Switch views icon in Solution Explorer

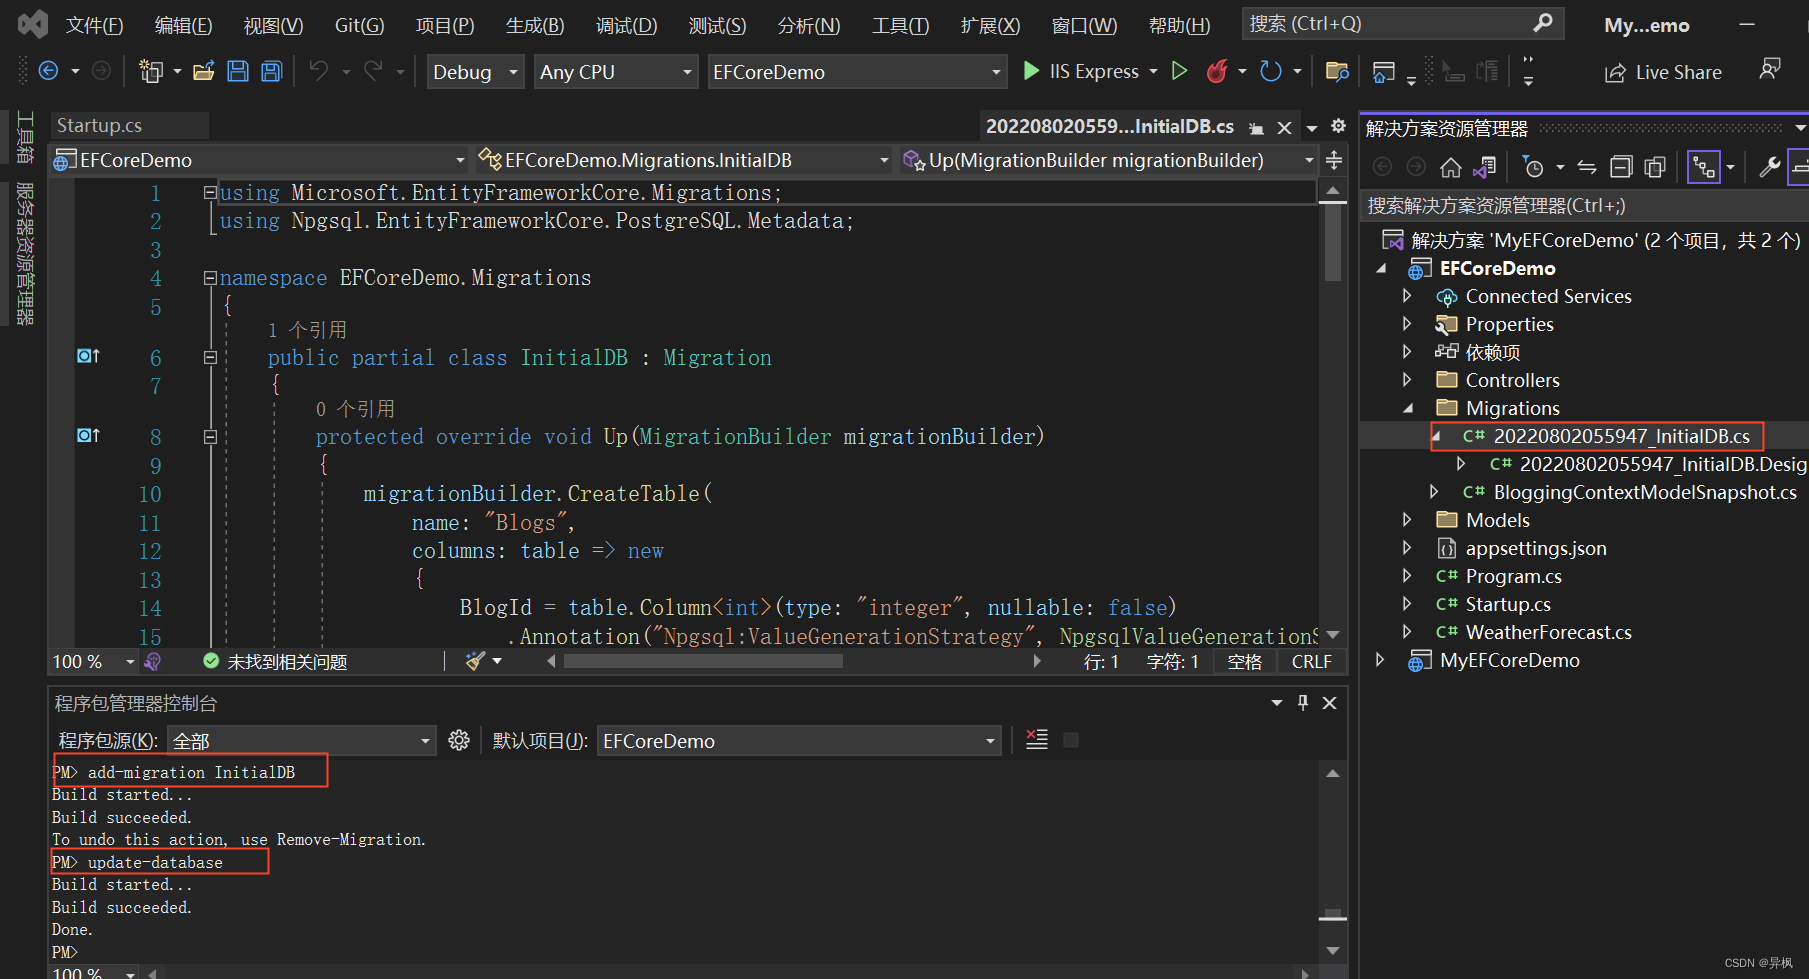coord(1485,167)
